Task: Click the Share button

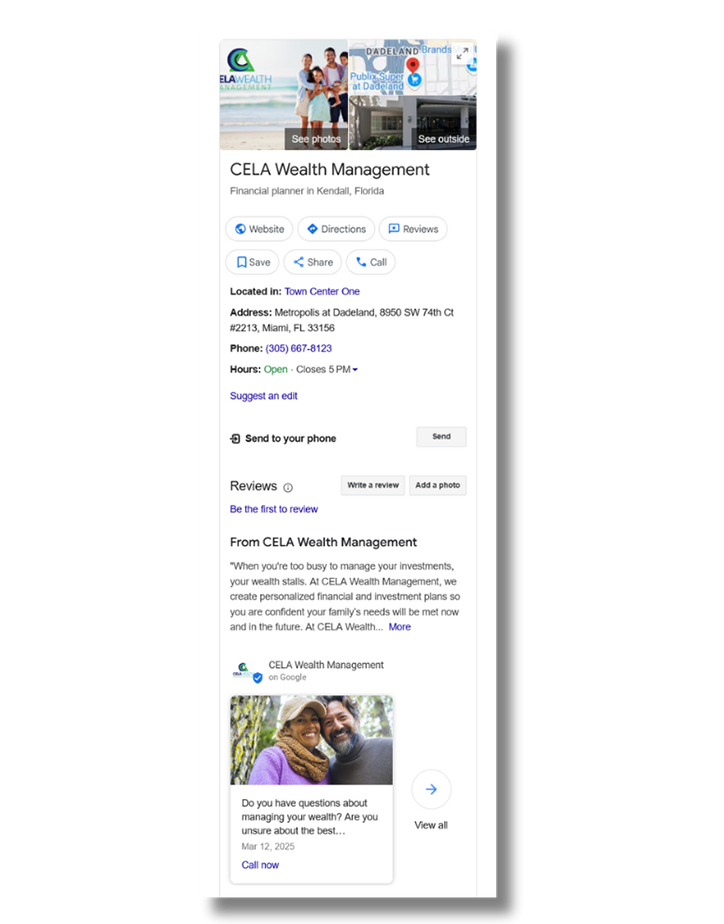Action: point(313,262)
